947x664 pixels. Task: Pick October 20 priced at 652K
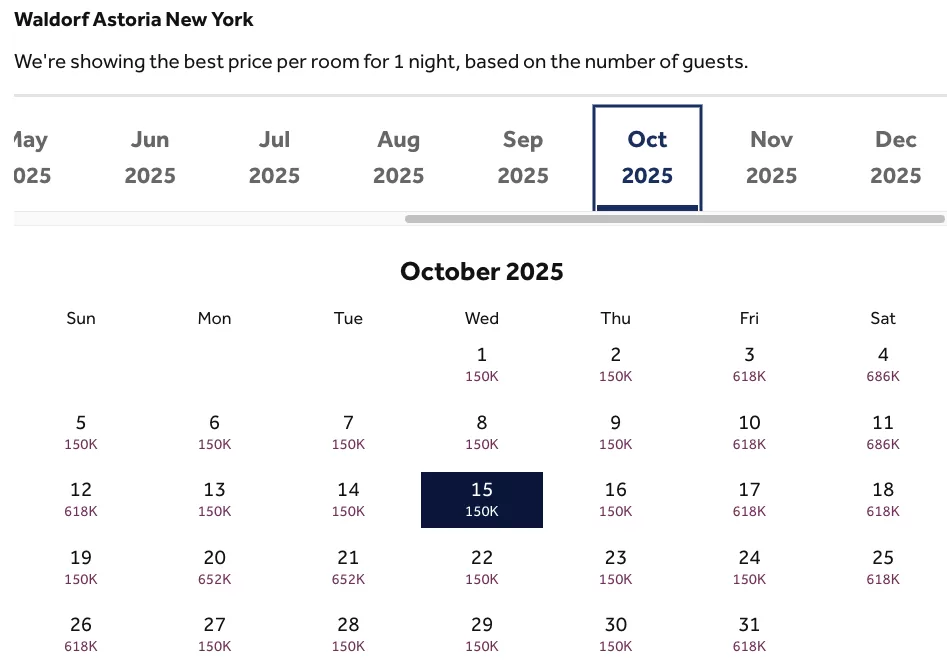coord(214,567)
